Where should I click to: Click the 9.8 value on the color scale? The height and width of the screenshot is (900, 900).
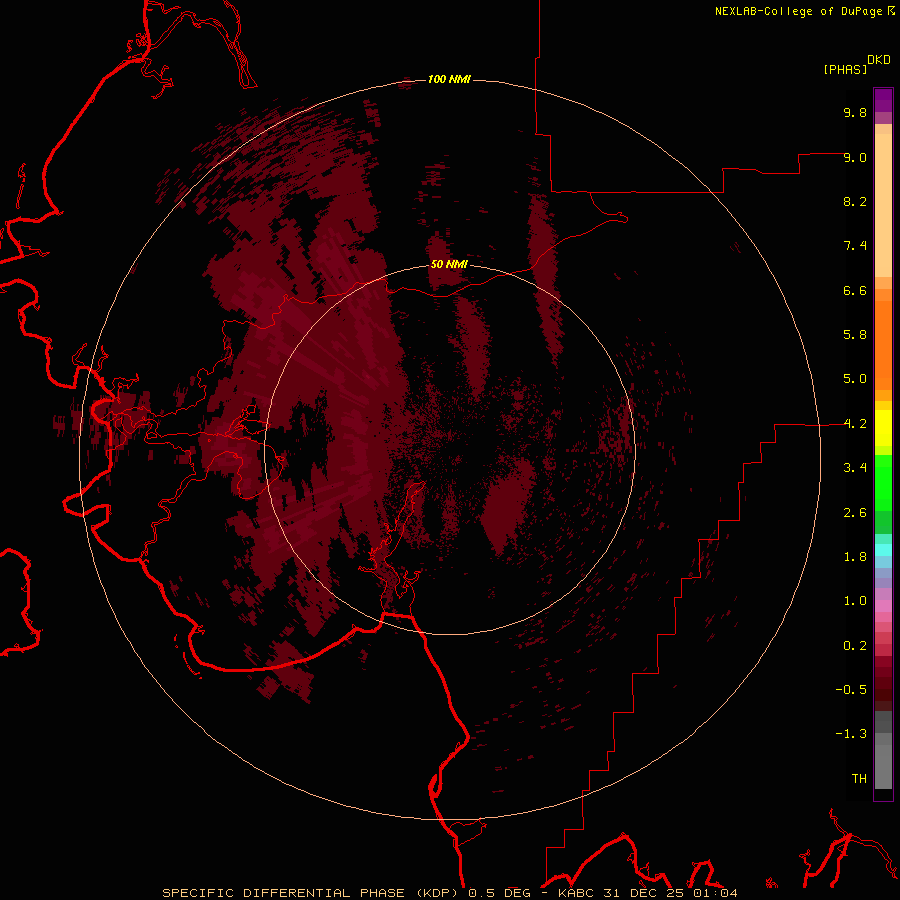[x=855, y=112]
